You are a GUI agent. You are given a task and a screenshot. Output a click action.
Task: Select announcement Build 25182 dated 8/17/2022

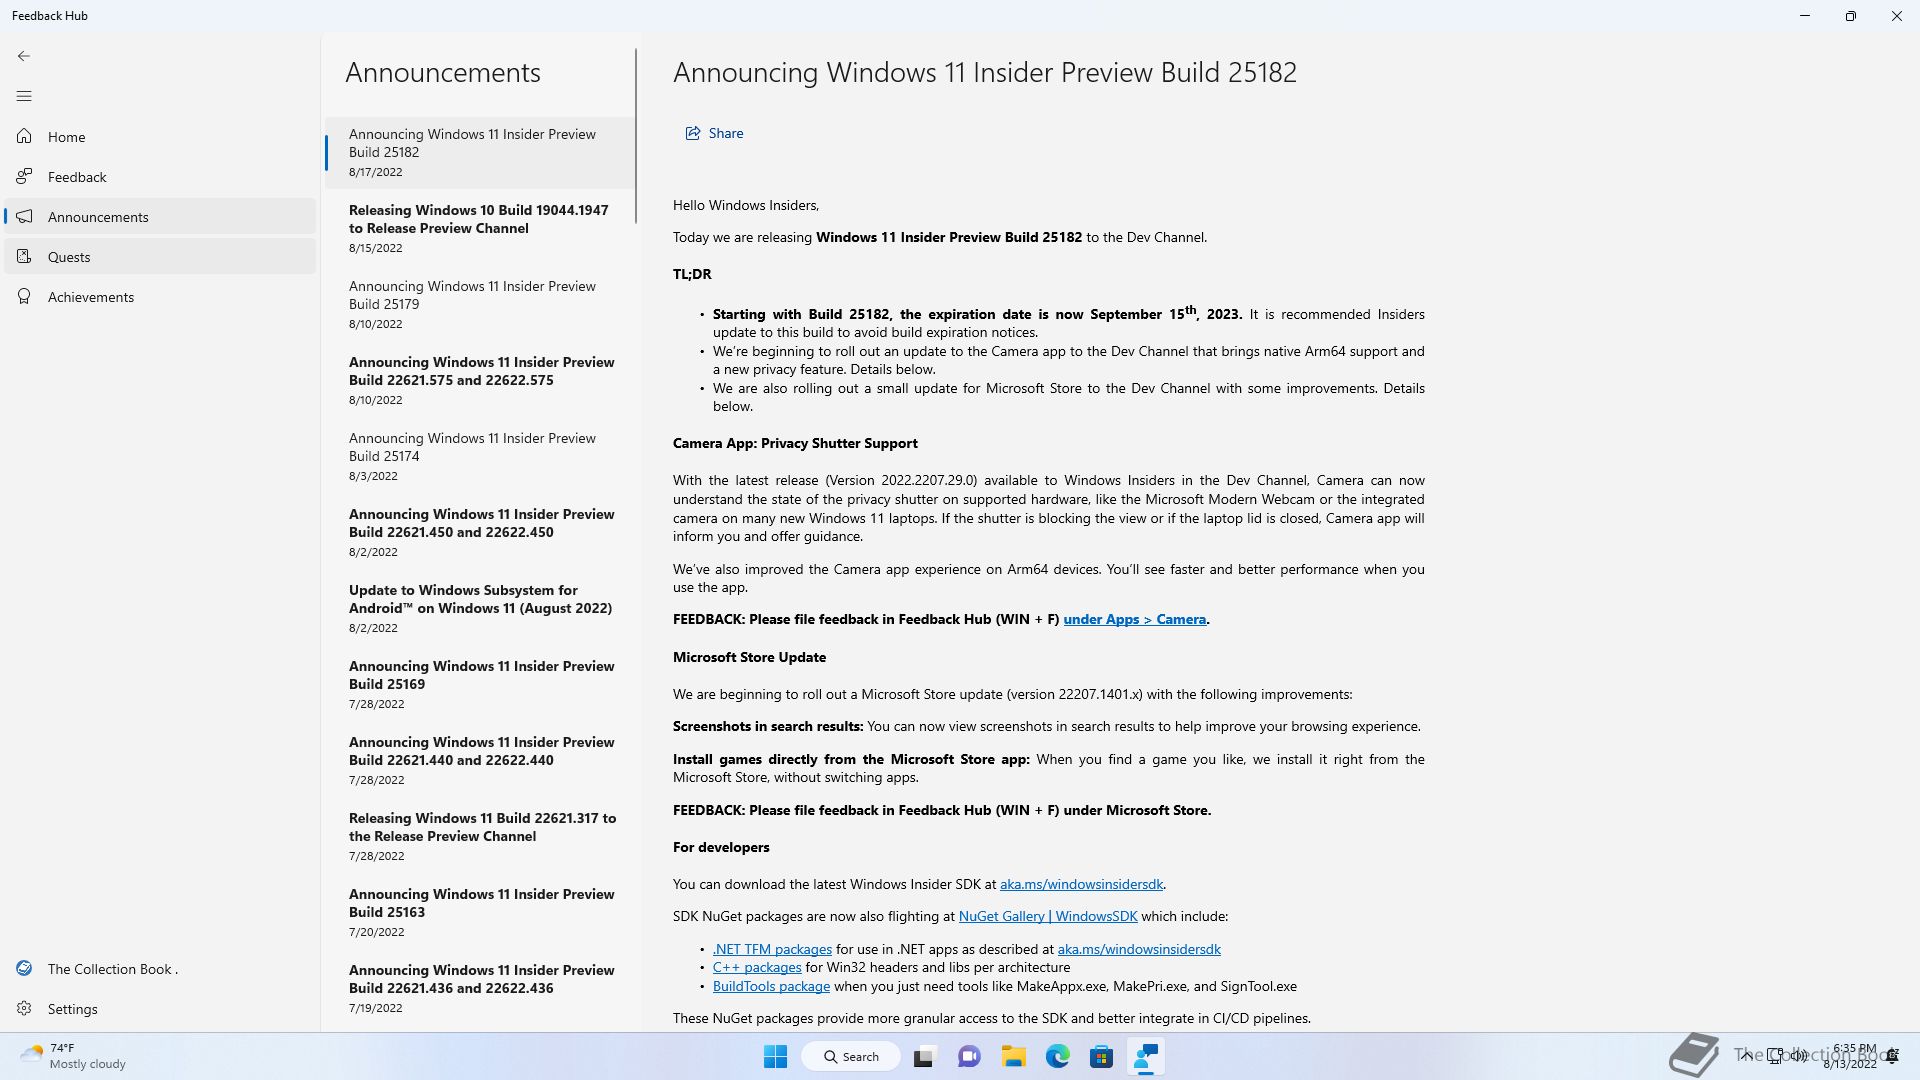tap(480, 152)
